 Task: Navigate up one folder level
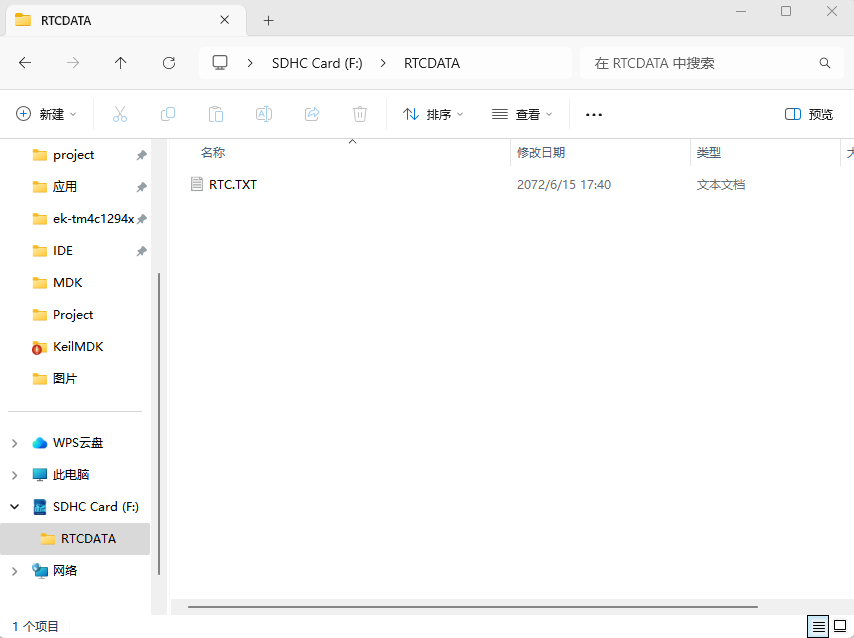121,63
